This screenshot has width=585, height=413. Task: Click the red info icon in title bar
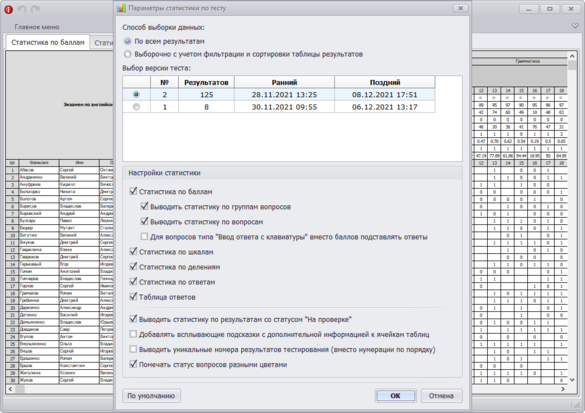point(8,10)
